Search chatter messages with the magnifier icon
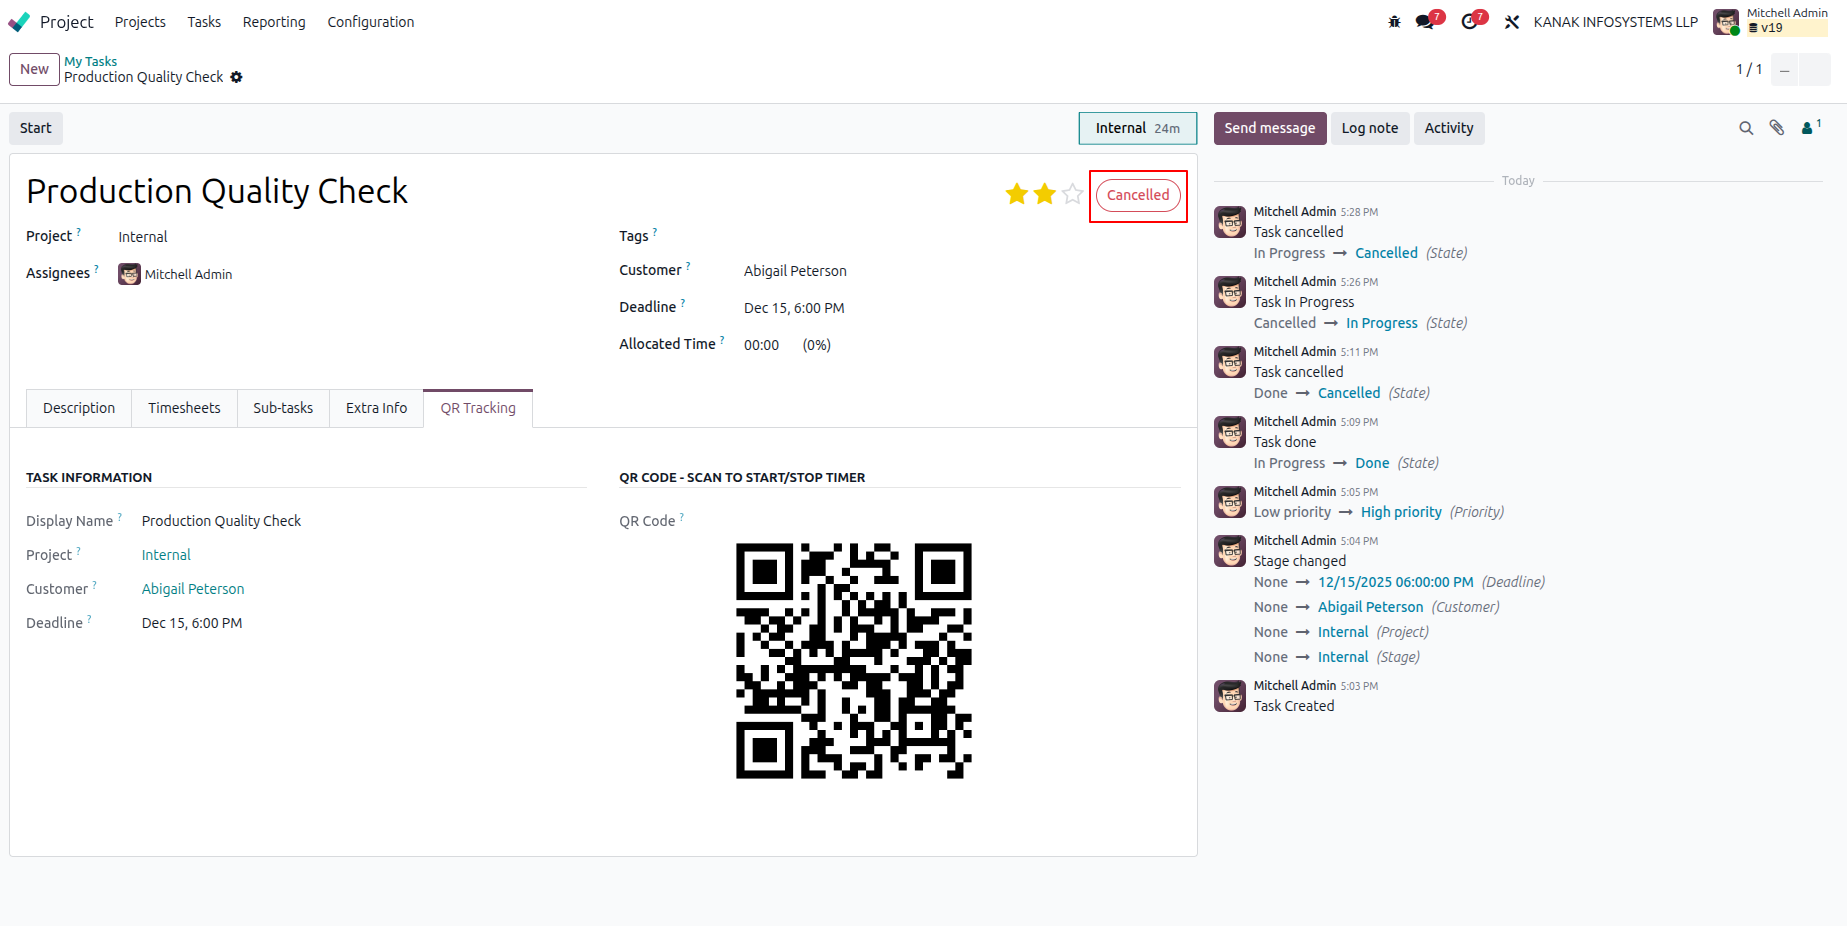The image size is (1847, 926). point(1746,128)
